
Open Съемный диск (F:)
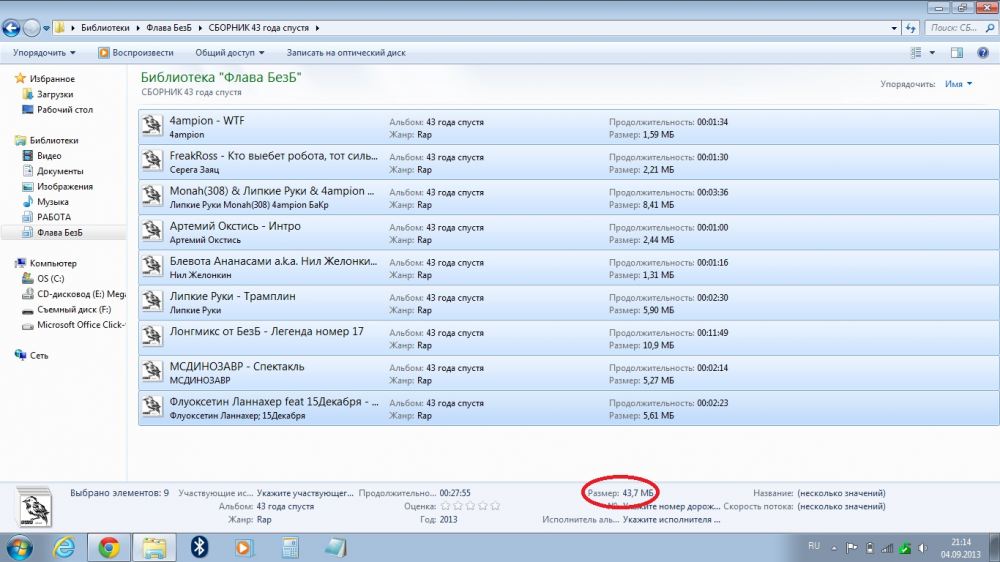click(x=66, y=309)
